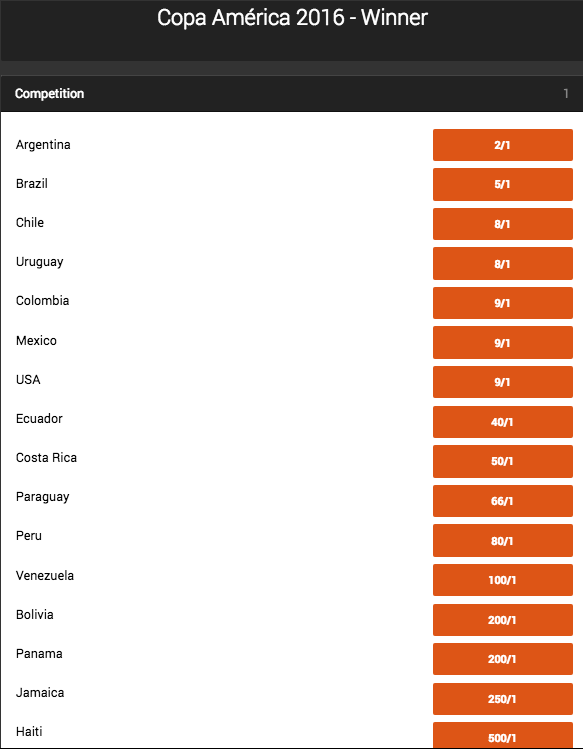Select Panama 200/1 odds button
583x749 pixels.
(x=503, y=659)
